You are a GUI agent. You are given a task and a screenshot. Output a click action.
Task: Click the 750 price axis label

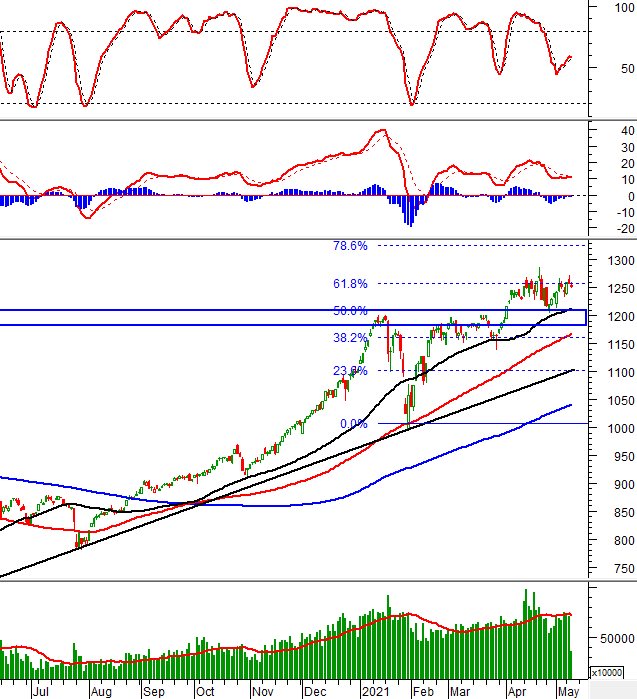click(x=624, y=569)
